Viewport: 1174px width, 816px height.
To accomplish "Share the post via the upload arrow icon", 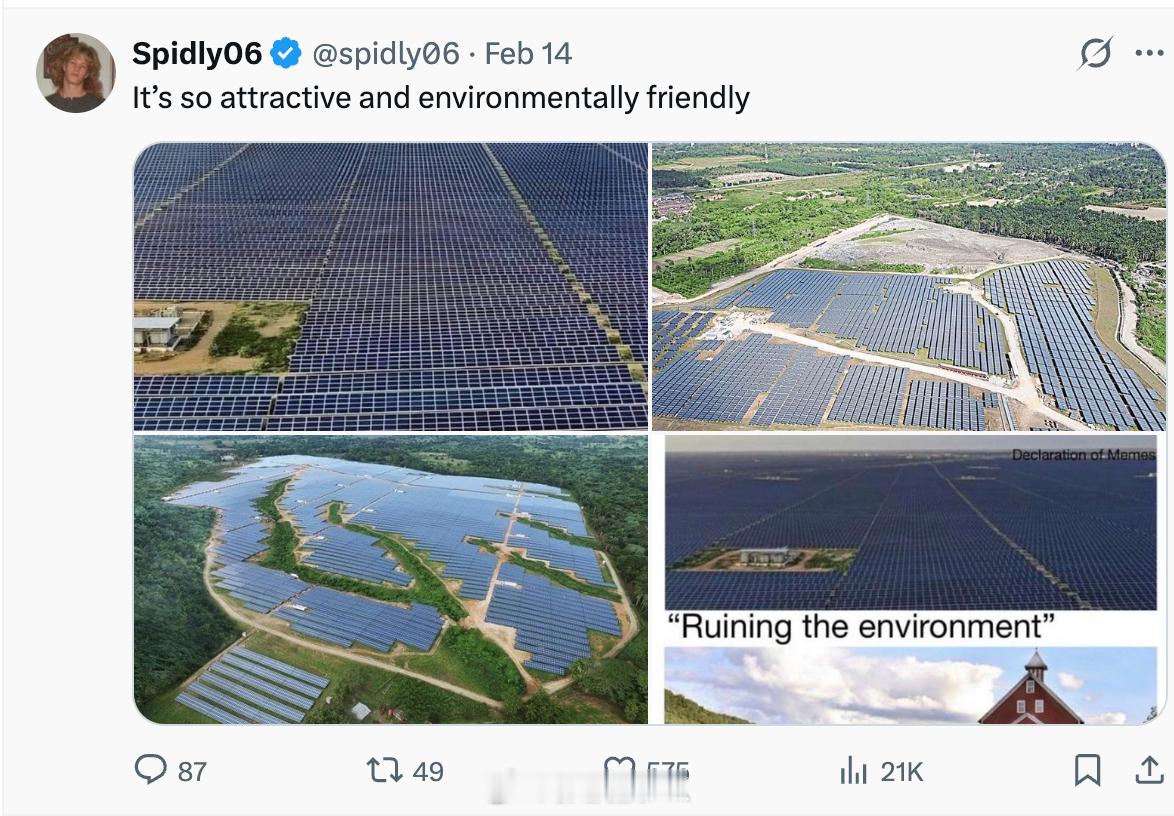I will coord(1149,769).
